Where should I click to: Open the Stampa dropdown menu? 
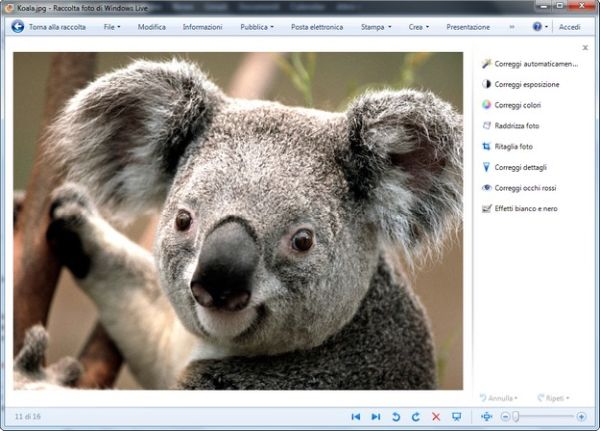(x=376, y=27)
